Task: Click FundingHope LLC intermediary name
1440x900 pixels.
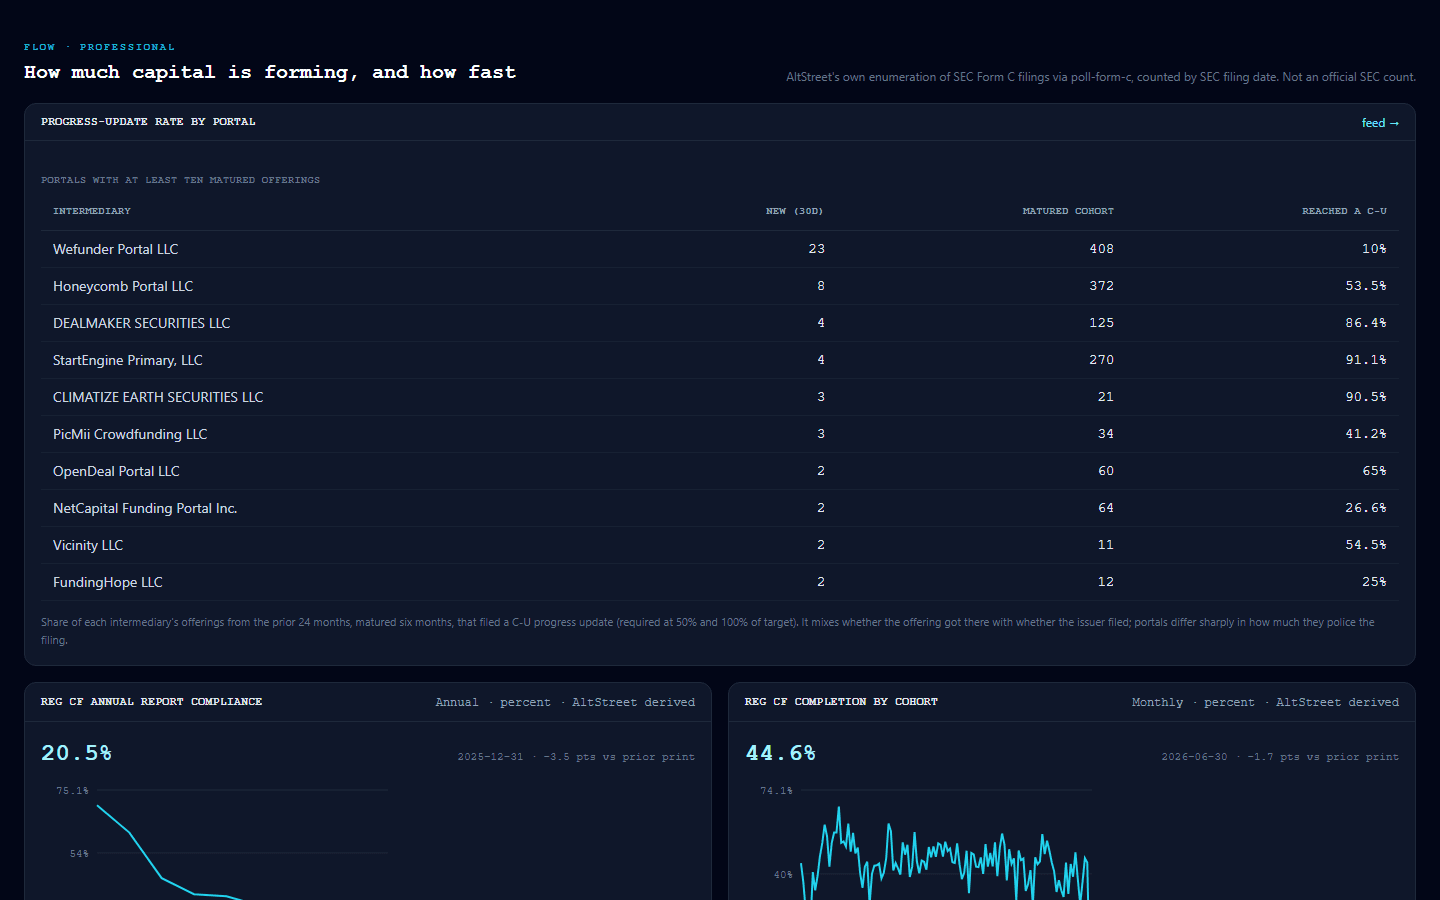Action: [107, 582]
